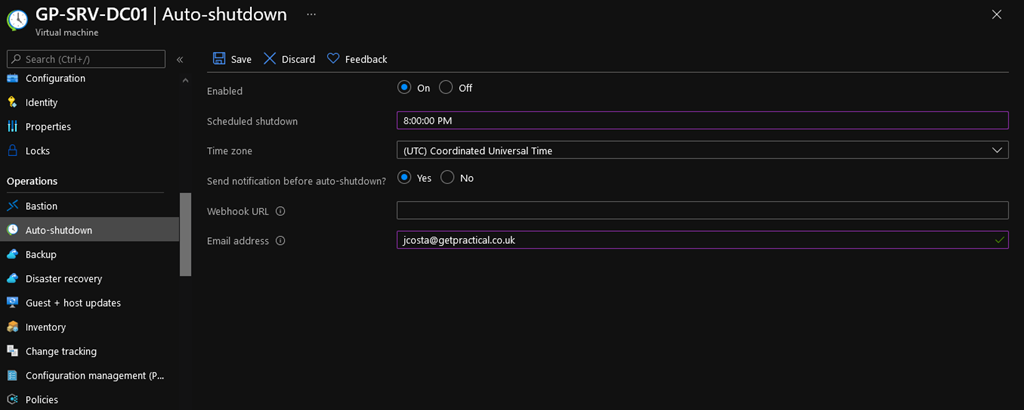Open the ellipsis more options menu
Viewport: 1024px width, 410px height.
(x=312, y=14)
